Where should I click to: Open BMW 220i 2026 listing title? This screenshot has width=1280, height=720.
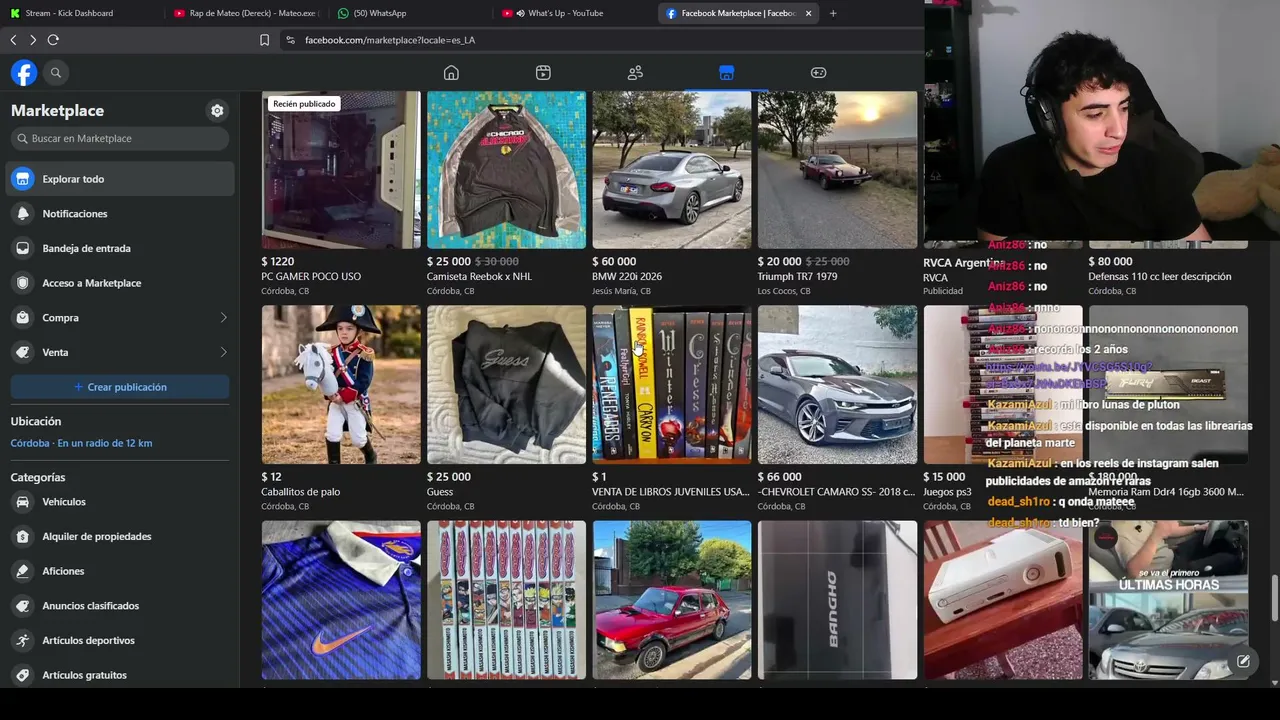point(627,277)
